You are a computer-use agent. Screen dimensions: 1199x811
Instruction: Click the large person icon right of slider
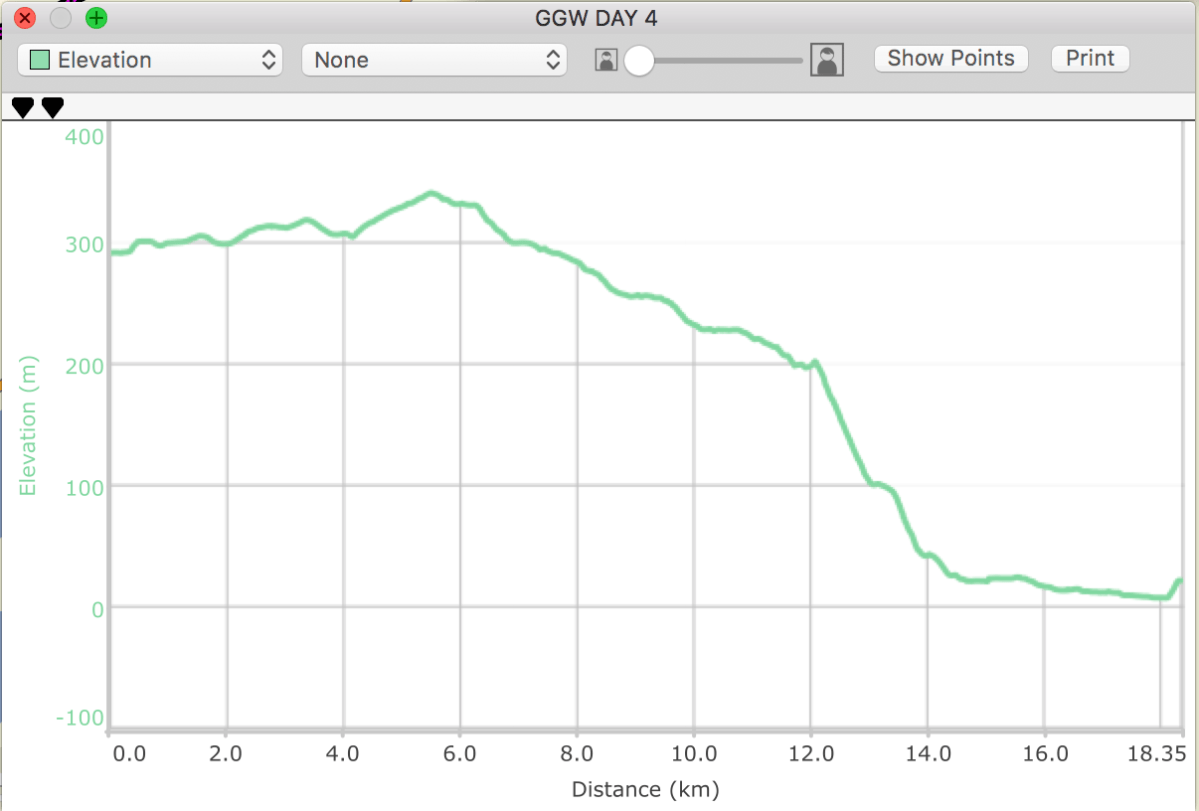click(x=827, y=60)
